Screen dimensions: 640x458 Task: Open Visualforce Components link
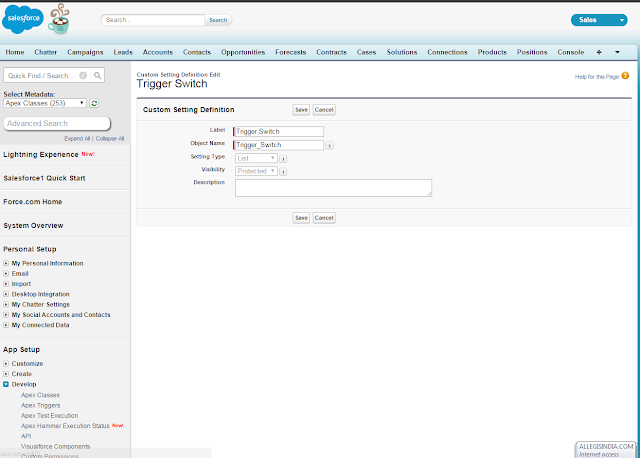(56, 447)
